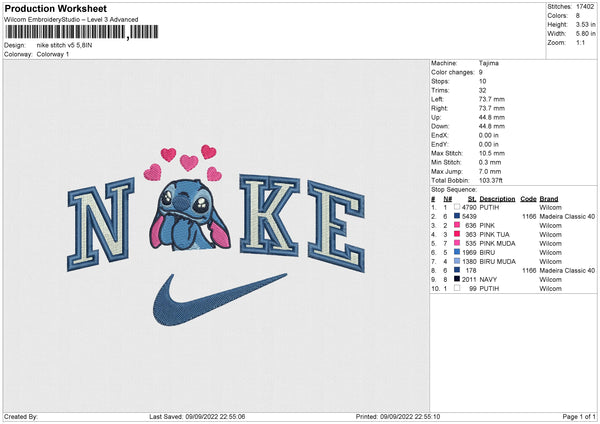600x424 pixels.
Task: Click the Color changes value 9
Action: pyautogui.click(x=481, y=72)
